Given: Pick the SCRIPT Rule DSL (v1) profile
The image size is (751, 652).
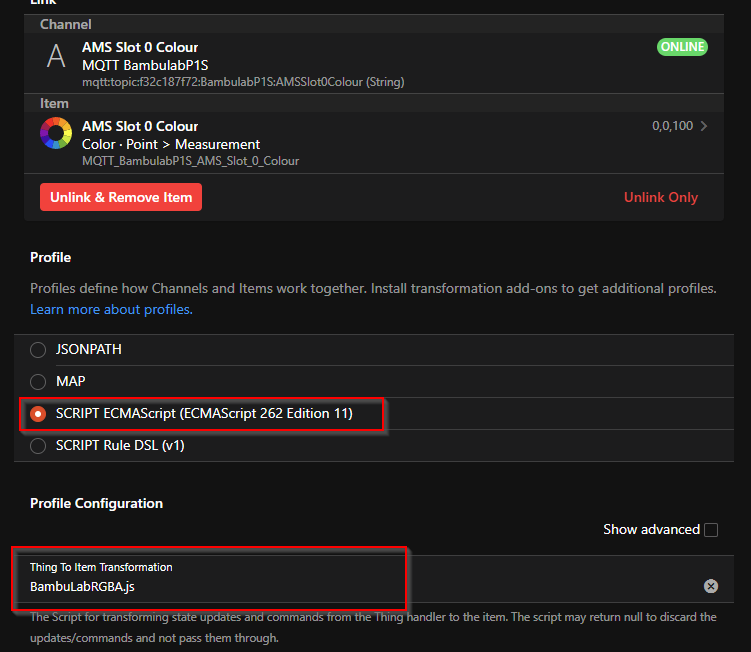Looking at the screenshot, I should pos(38,446).
